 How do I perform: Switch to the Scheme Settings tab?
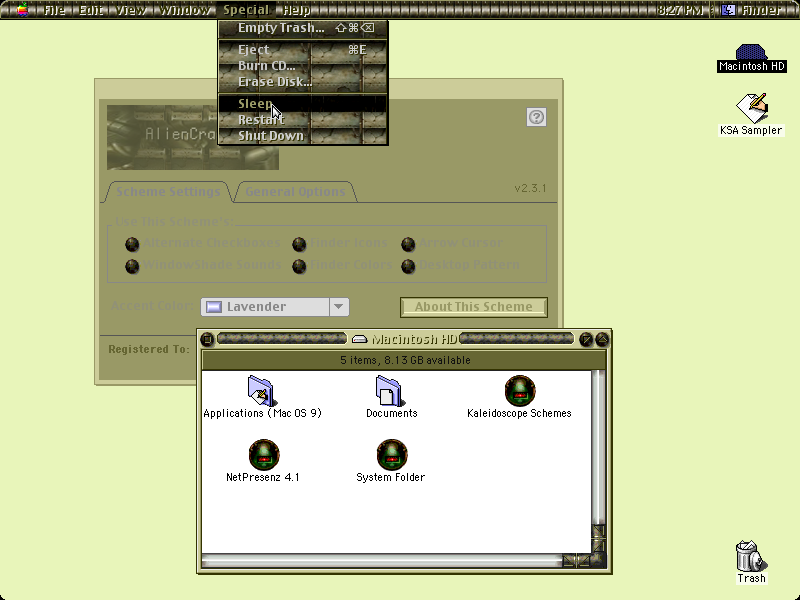[168, 192]
